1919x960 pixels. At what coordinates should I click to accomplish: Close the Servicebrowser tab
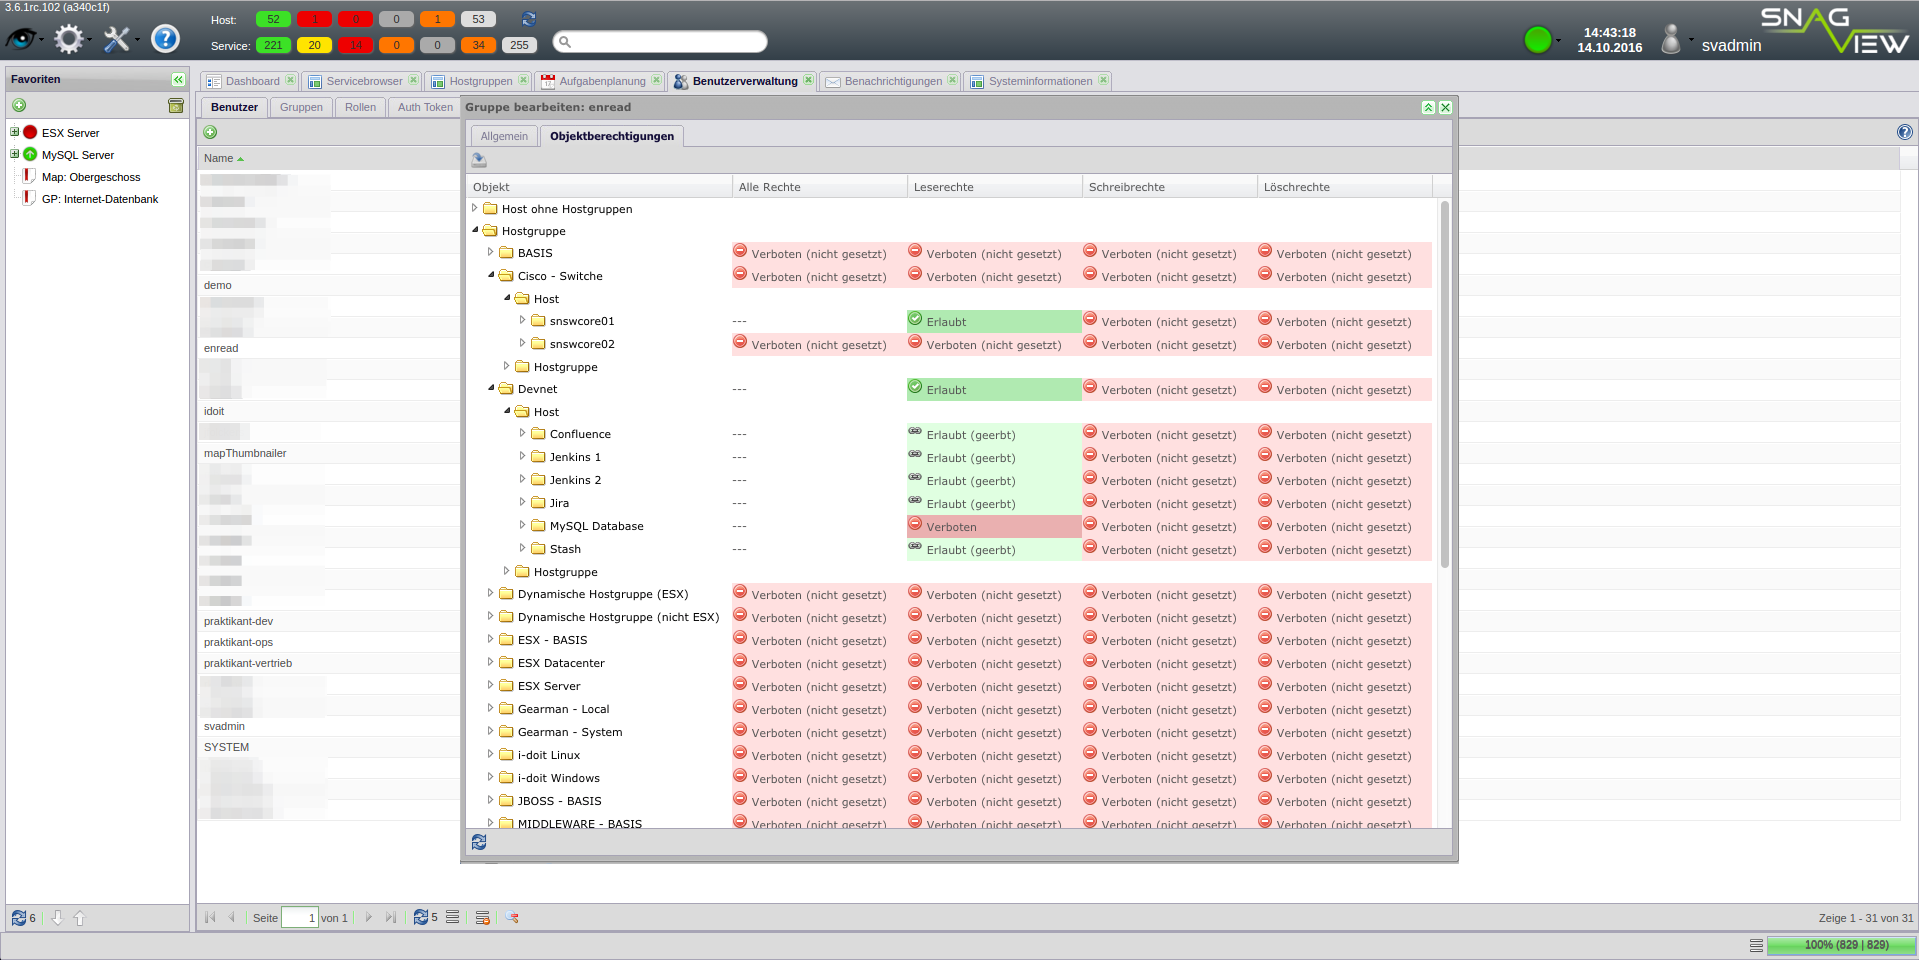(x=413, y=80)
